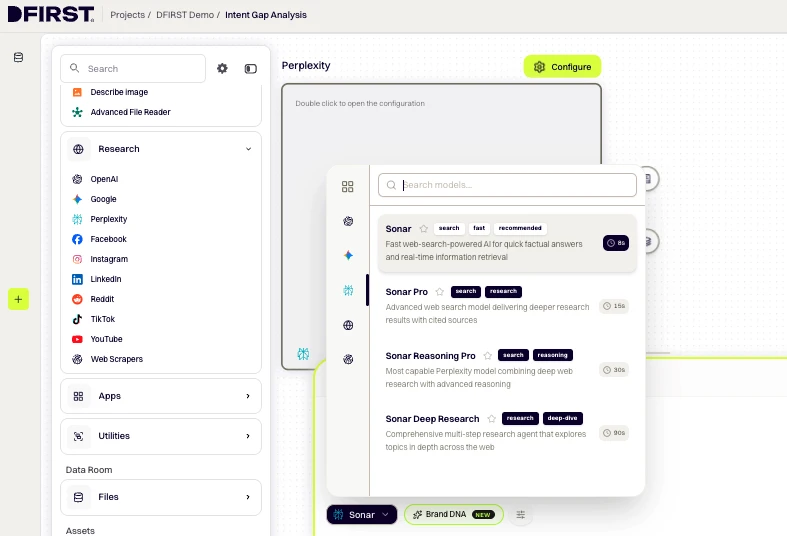Image resolution: width=787 pixels, height=536 pixels.
Task: Open the Sonar model dropdown
Action: pos(362,515)
